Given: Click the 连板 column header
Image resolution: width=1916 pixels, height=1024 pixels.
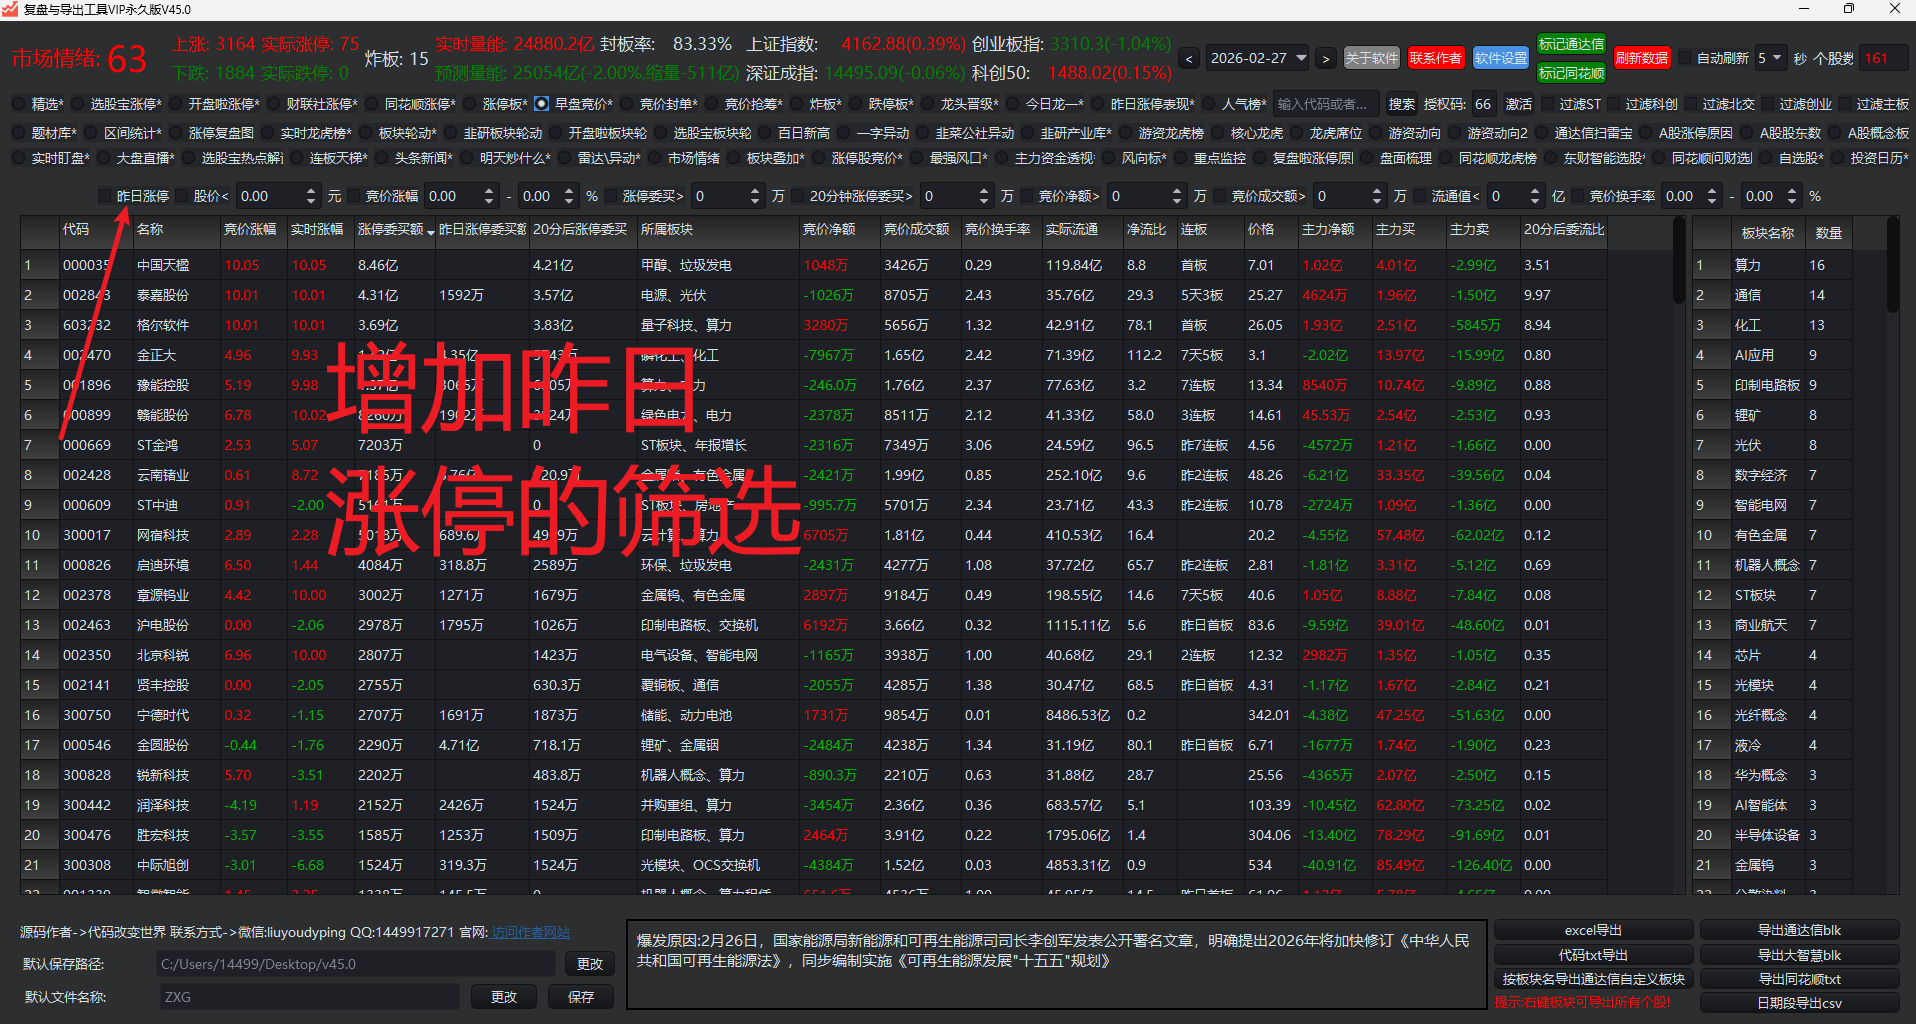Looking at the screenshot, I should (1193, 230).
